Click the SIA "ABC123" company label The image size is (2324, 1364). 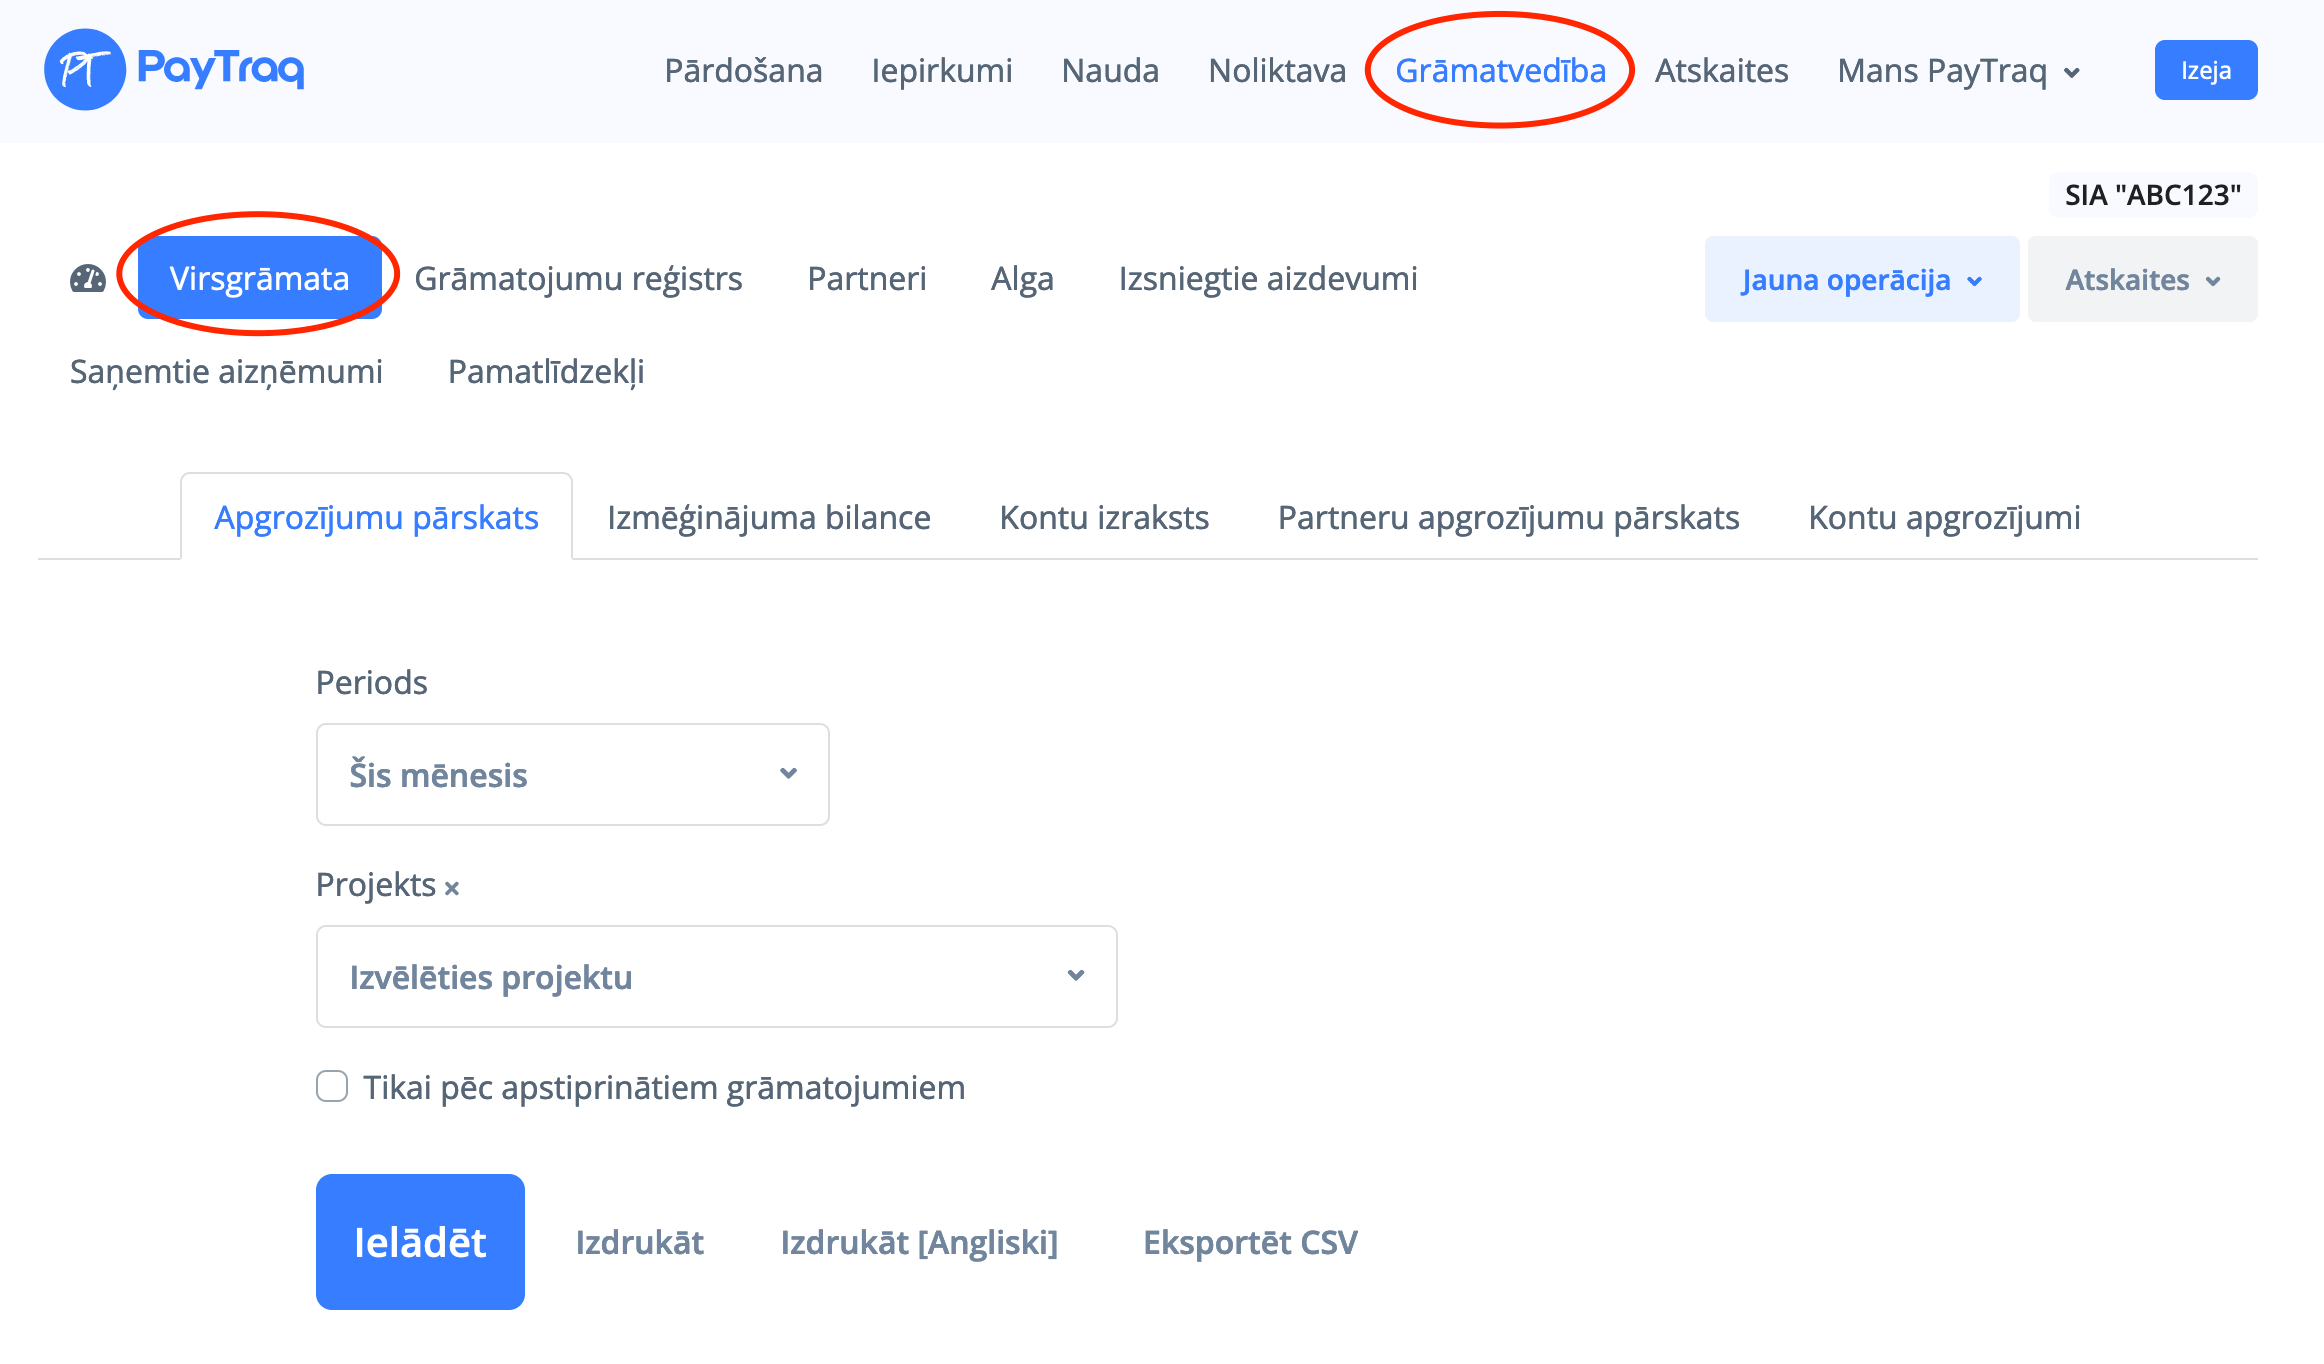(x=2152, y=195)
